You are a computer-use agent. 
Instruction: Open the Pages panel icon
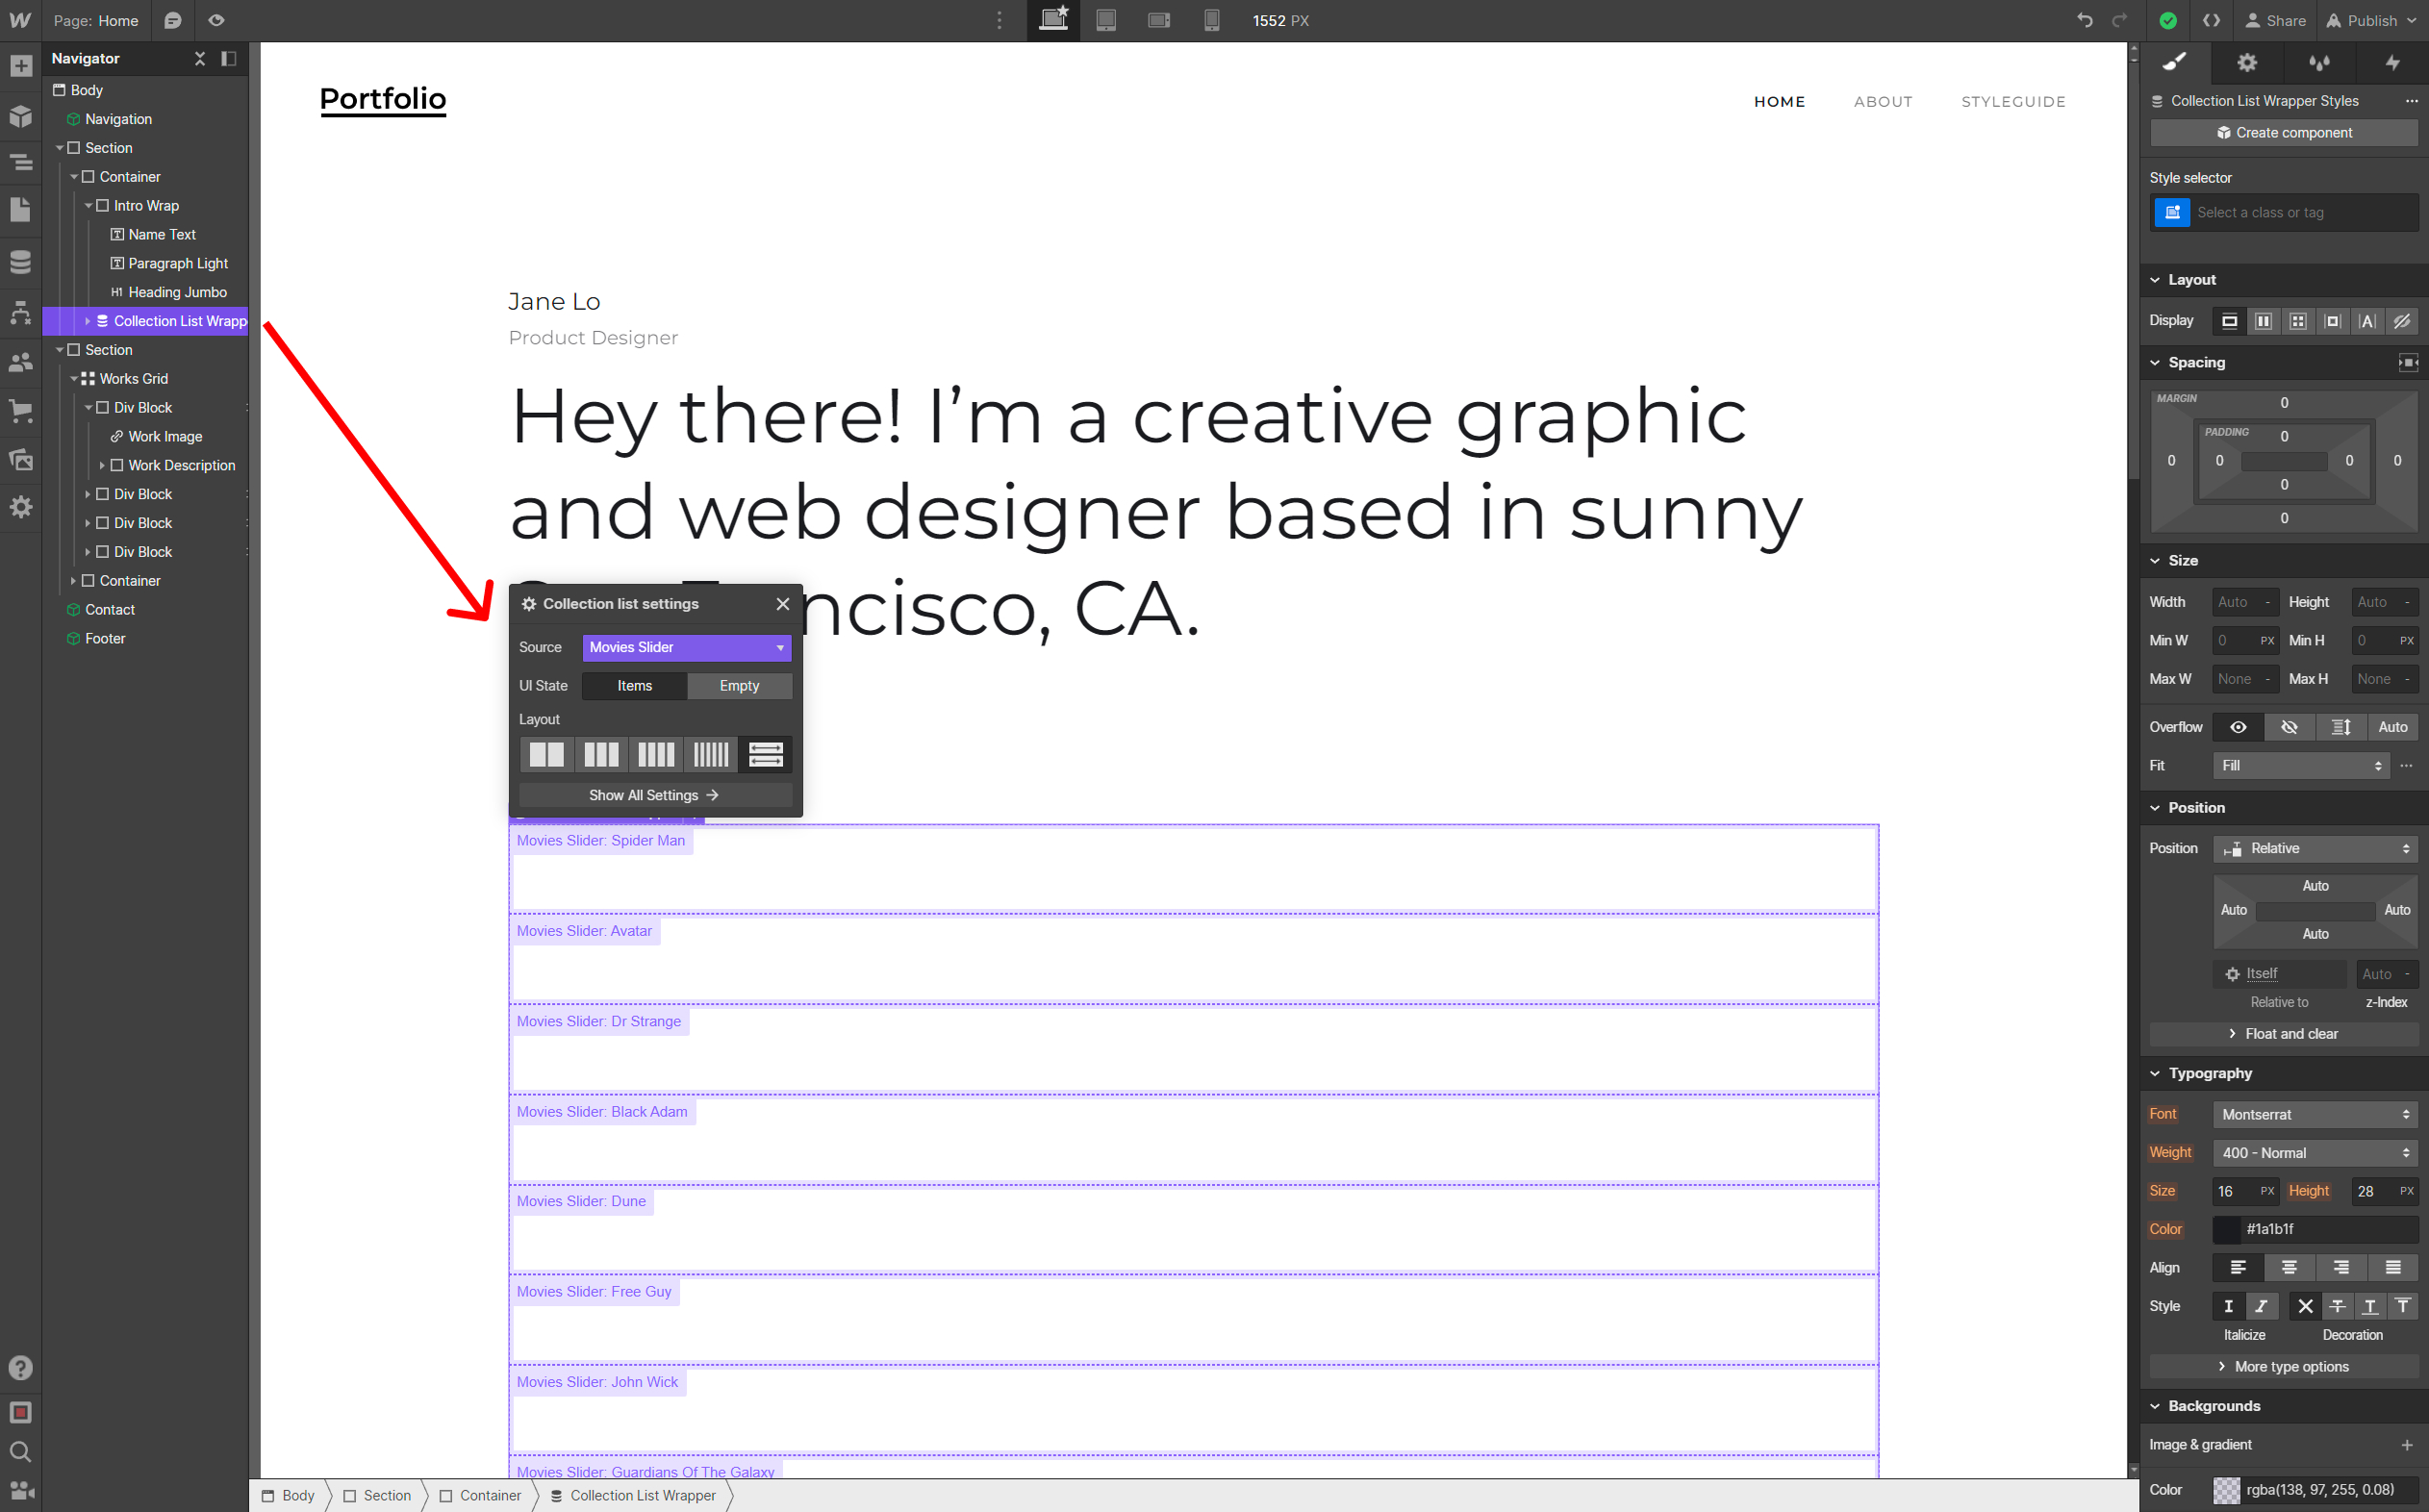[21, 209]
